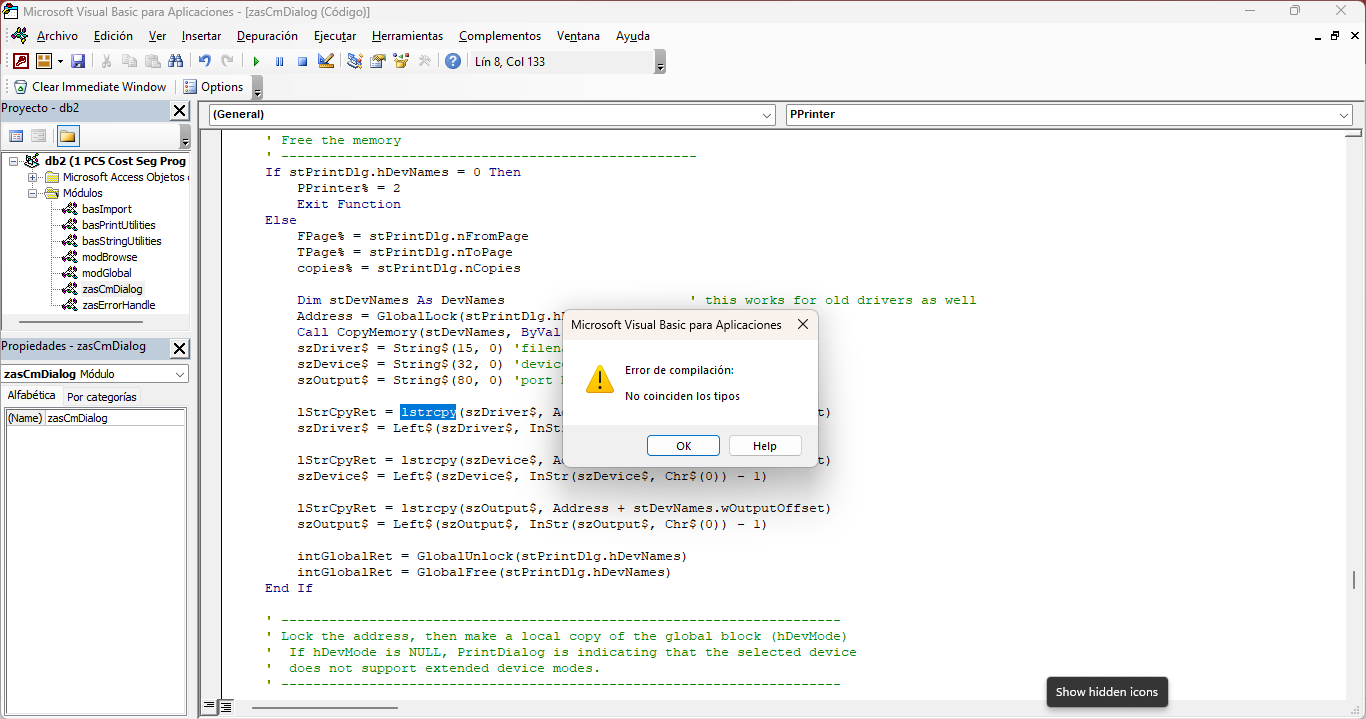Click the Reset stop icon
The image size is (1366, 719).
[302, 61]
